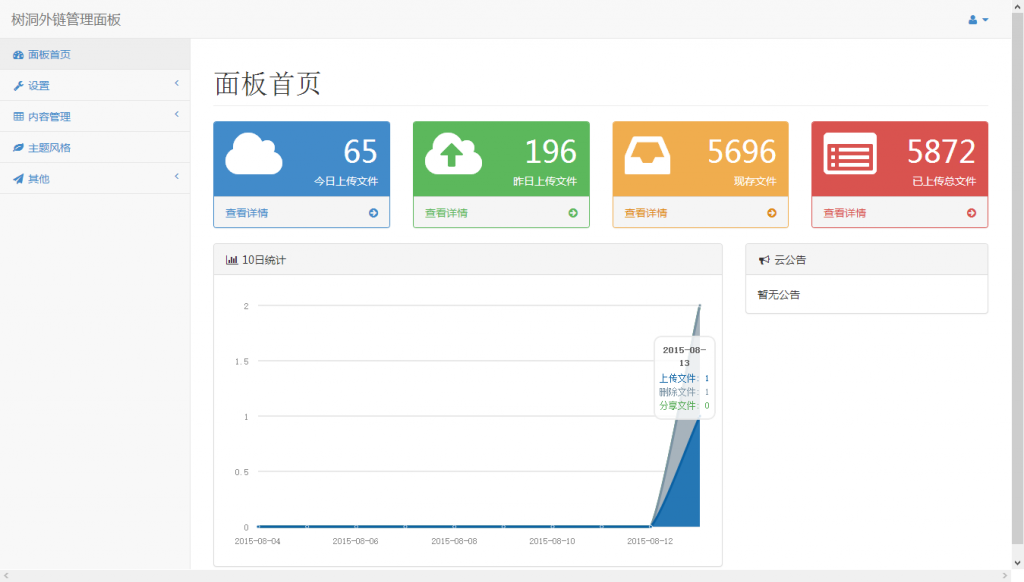Screen dimensions: 1024x582
Task: View details of 昨日上传文件 card
Action: [x=501, y=213]
